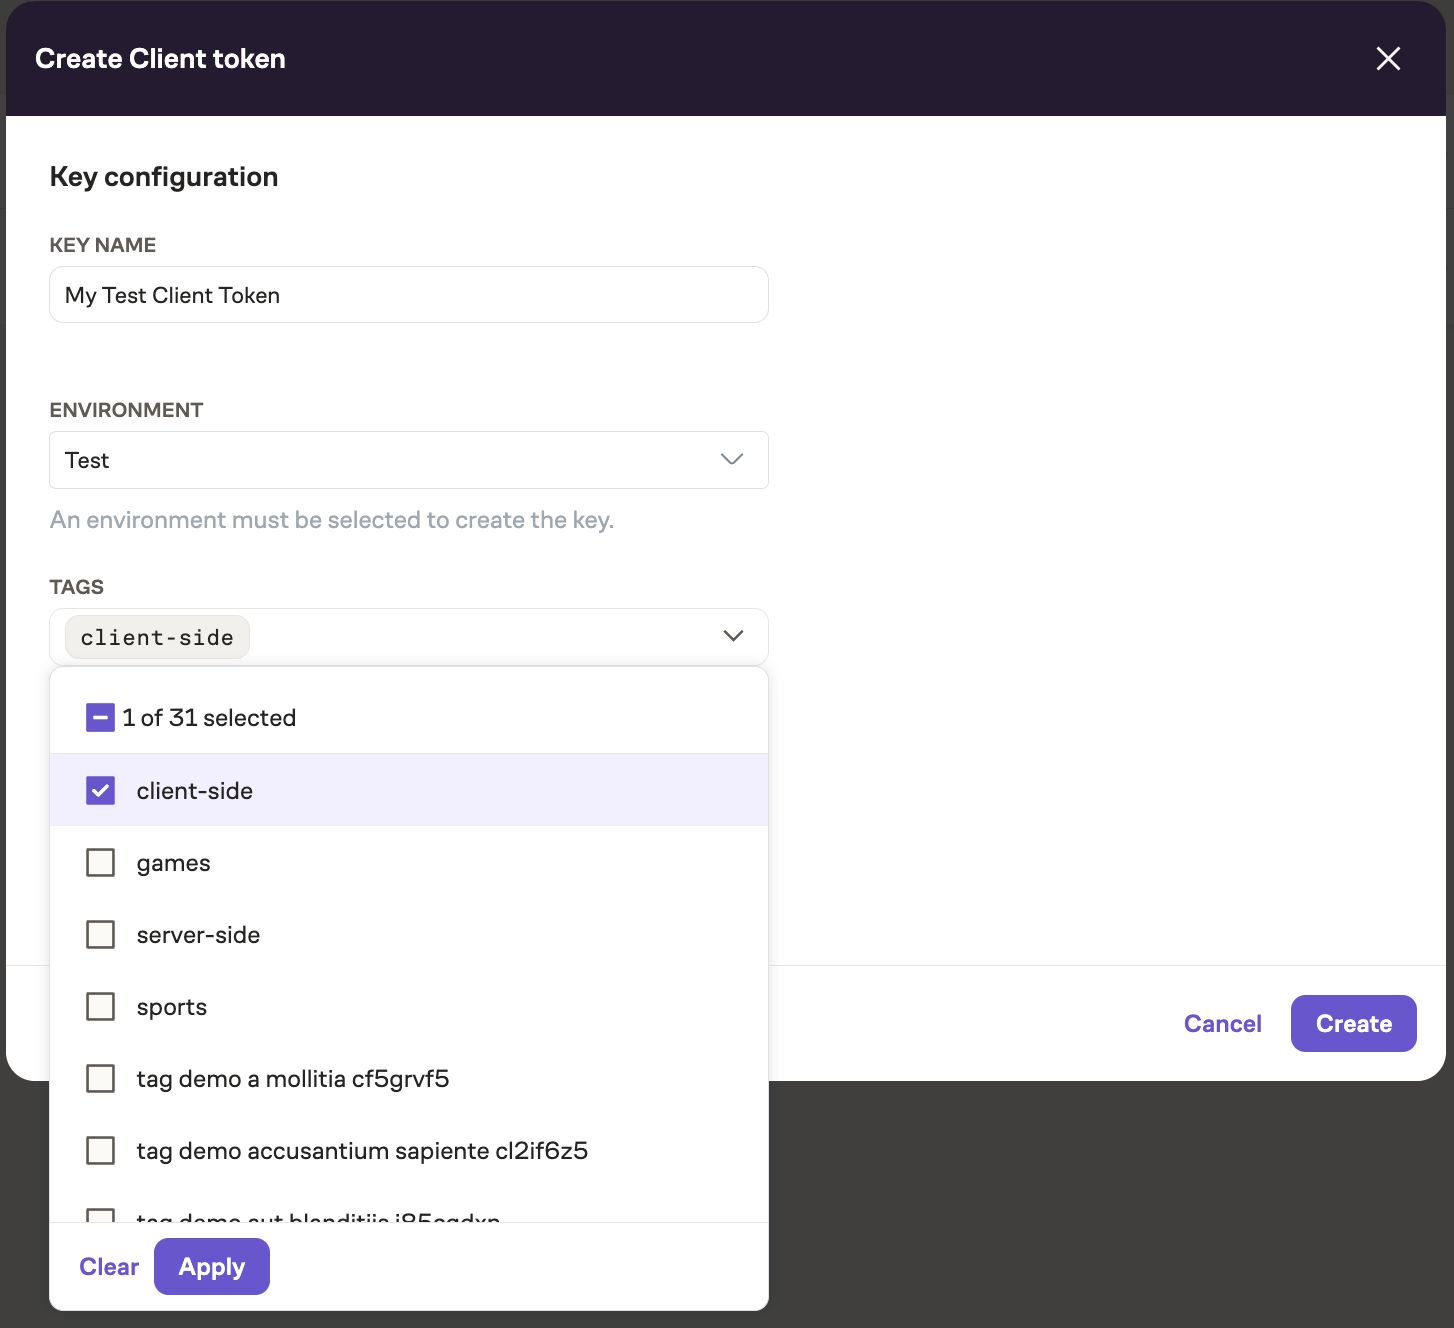Click the My Test Client Token name field
Viewport: 1454px width, 1328px height.
[x=408, y=294]
